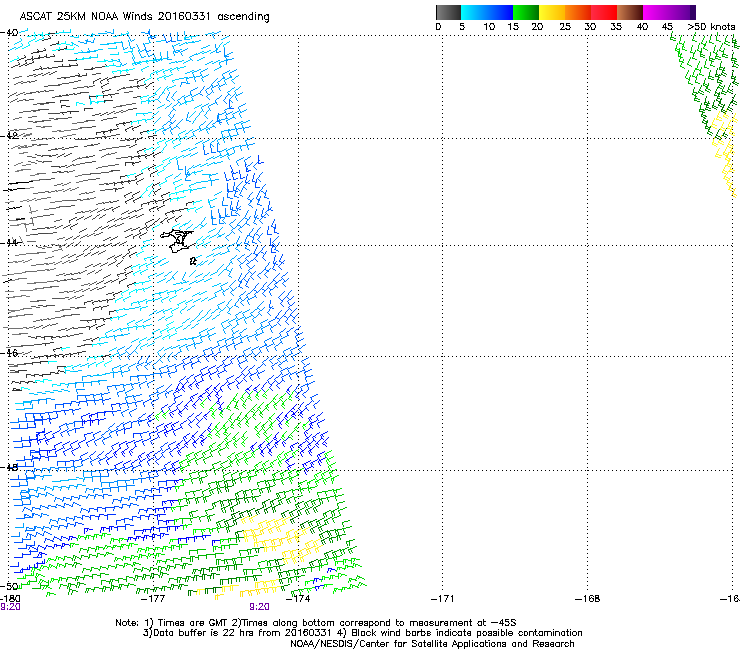
Task: Click the longitude label '-174'
Action: coord(298,599)
